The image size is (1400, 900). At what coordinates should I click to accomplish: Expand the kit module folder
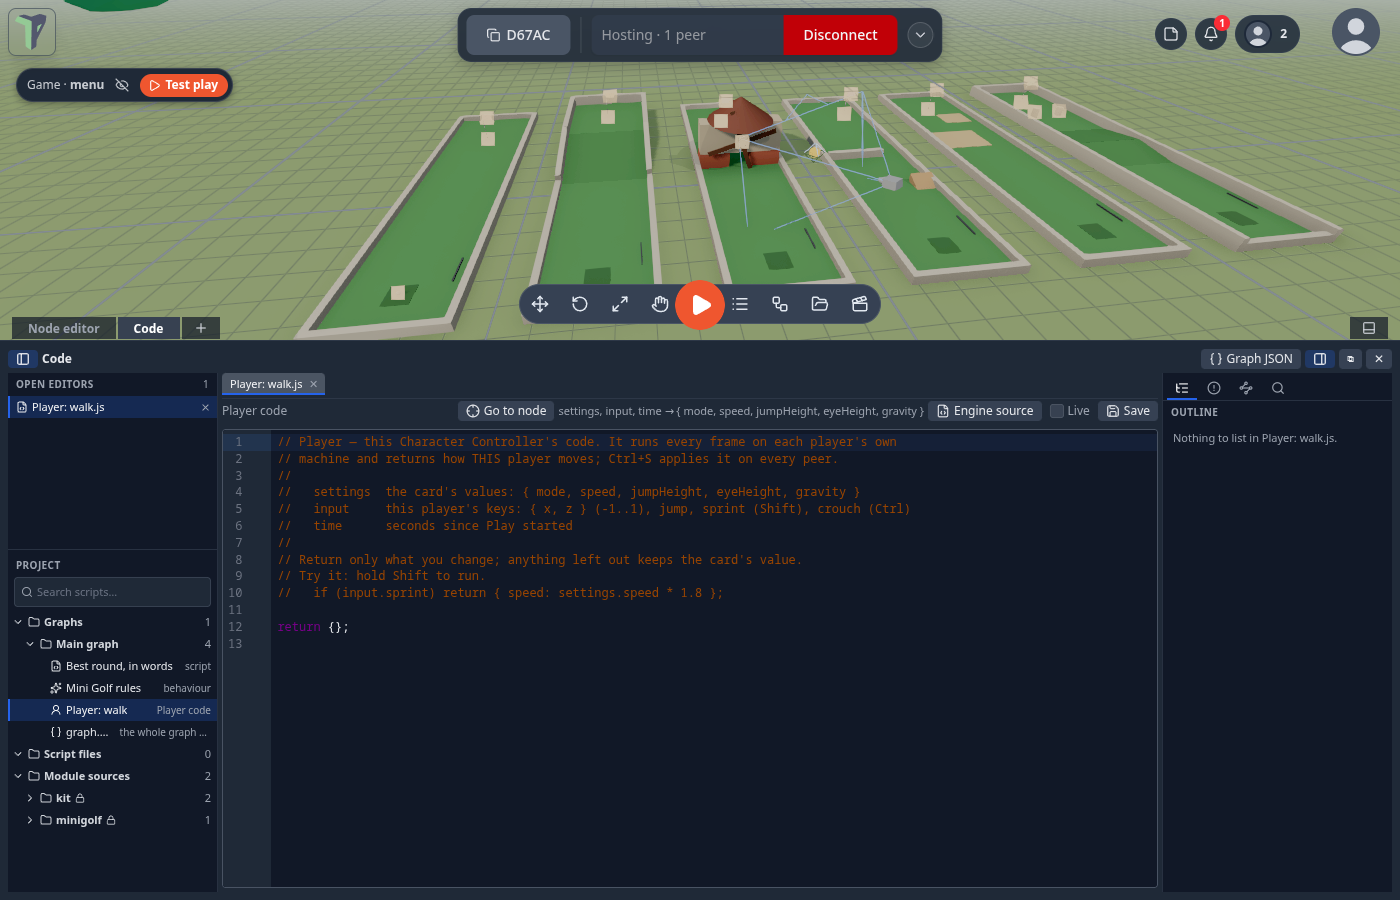[x=30, y=798]
